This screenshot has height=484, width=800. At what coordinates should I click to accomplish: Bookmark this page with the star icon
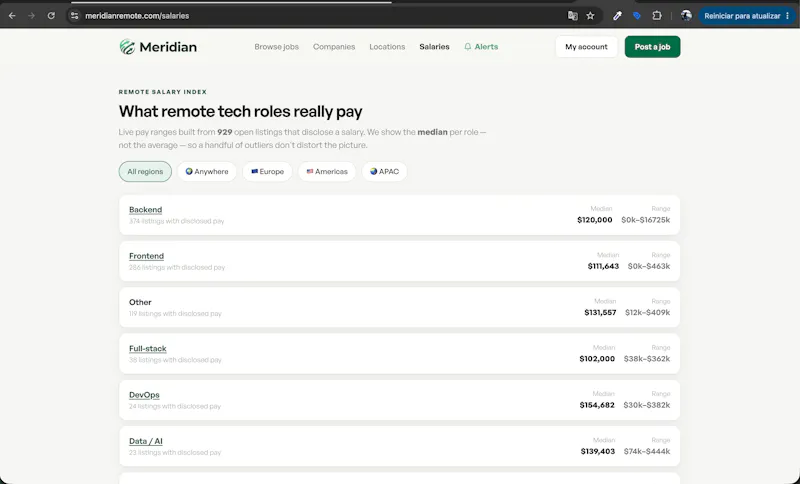590,16
